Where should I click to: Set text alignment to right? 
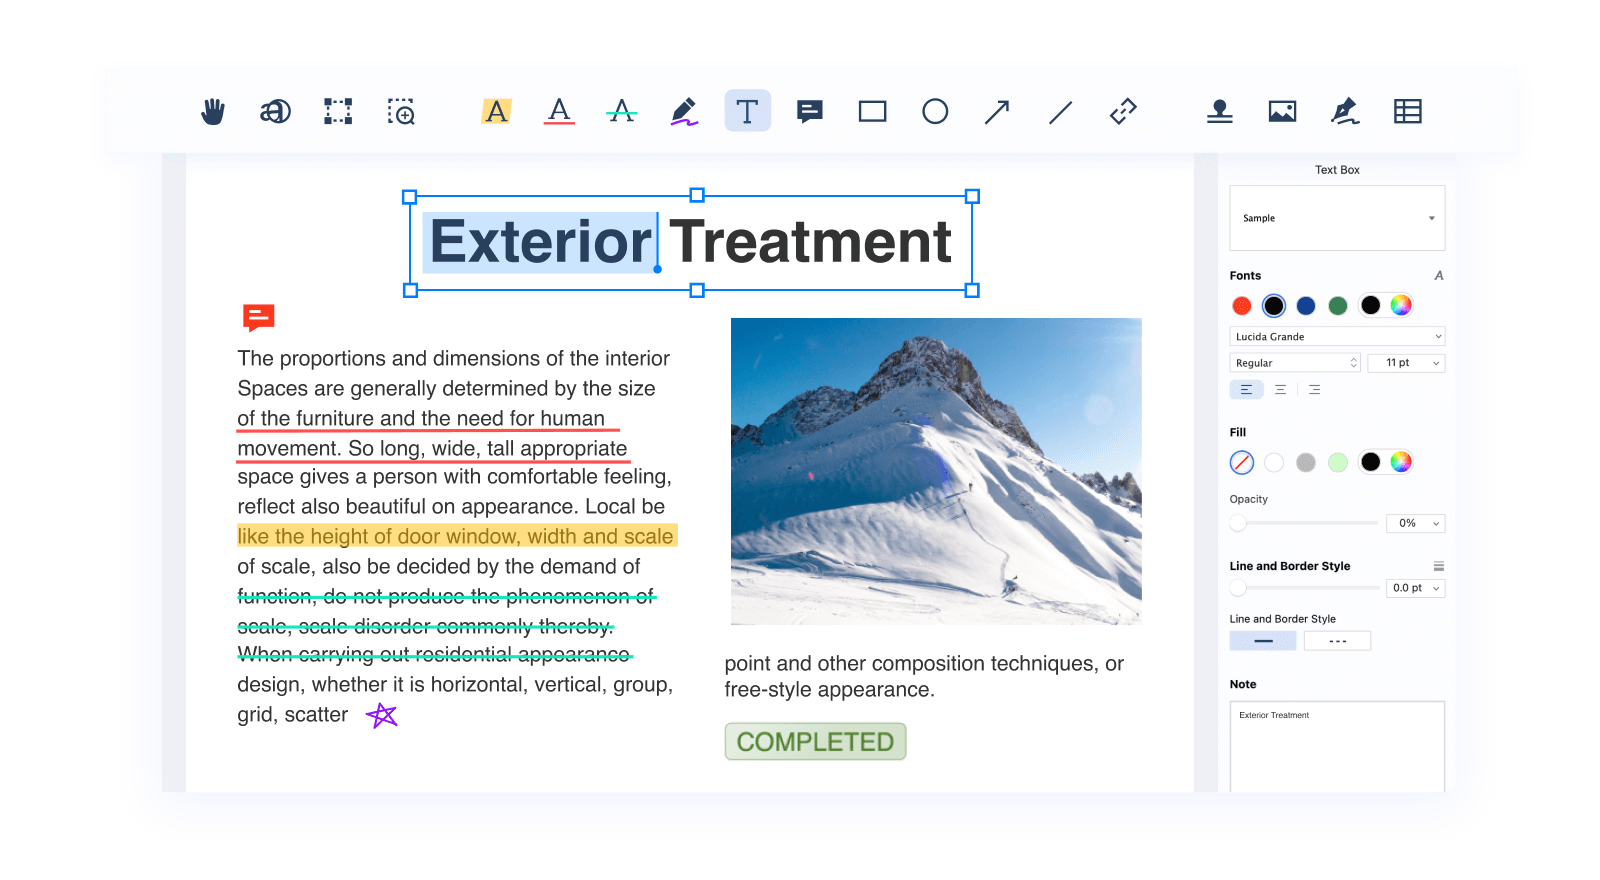[x=1314, y=390]
